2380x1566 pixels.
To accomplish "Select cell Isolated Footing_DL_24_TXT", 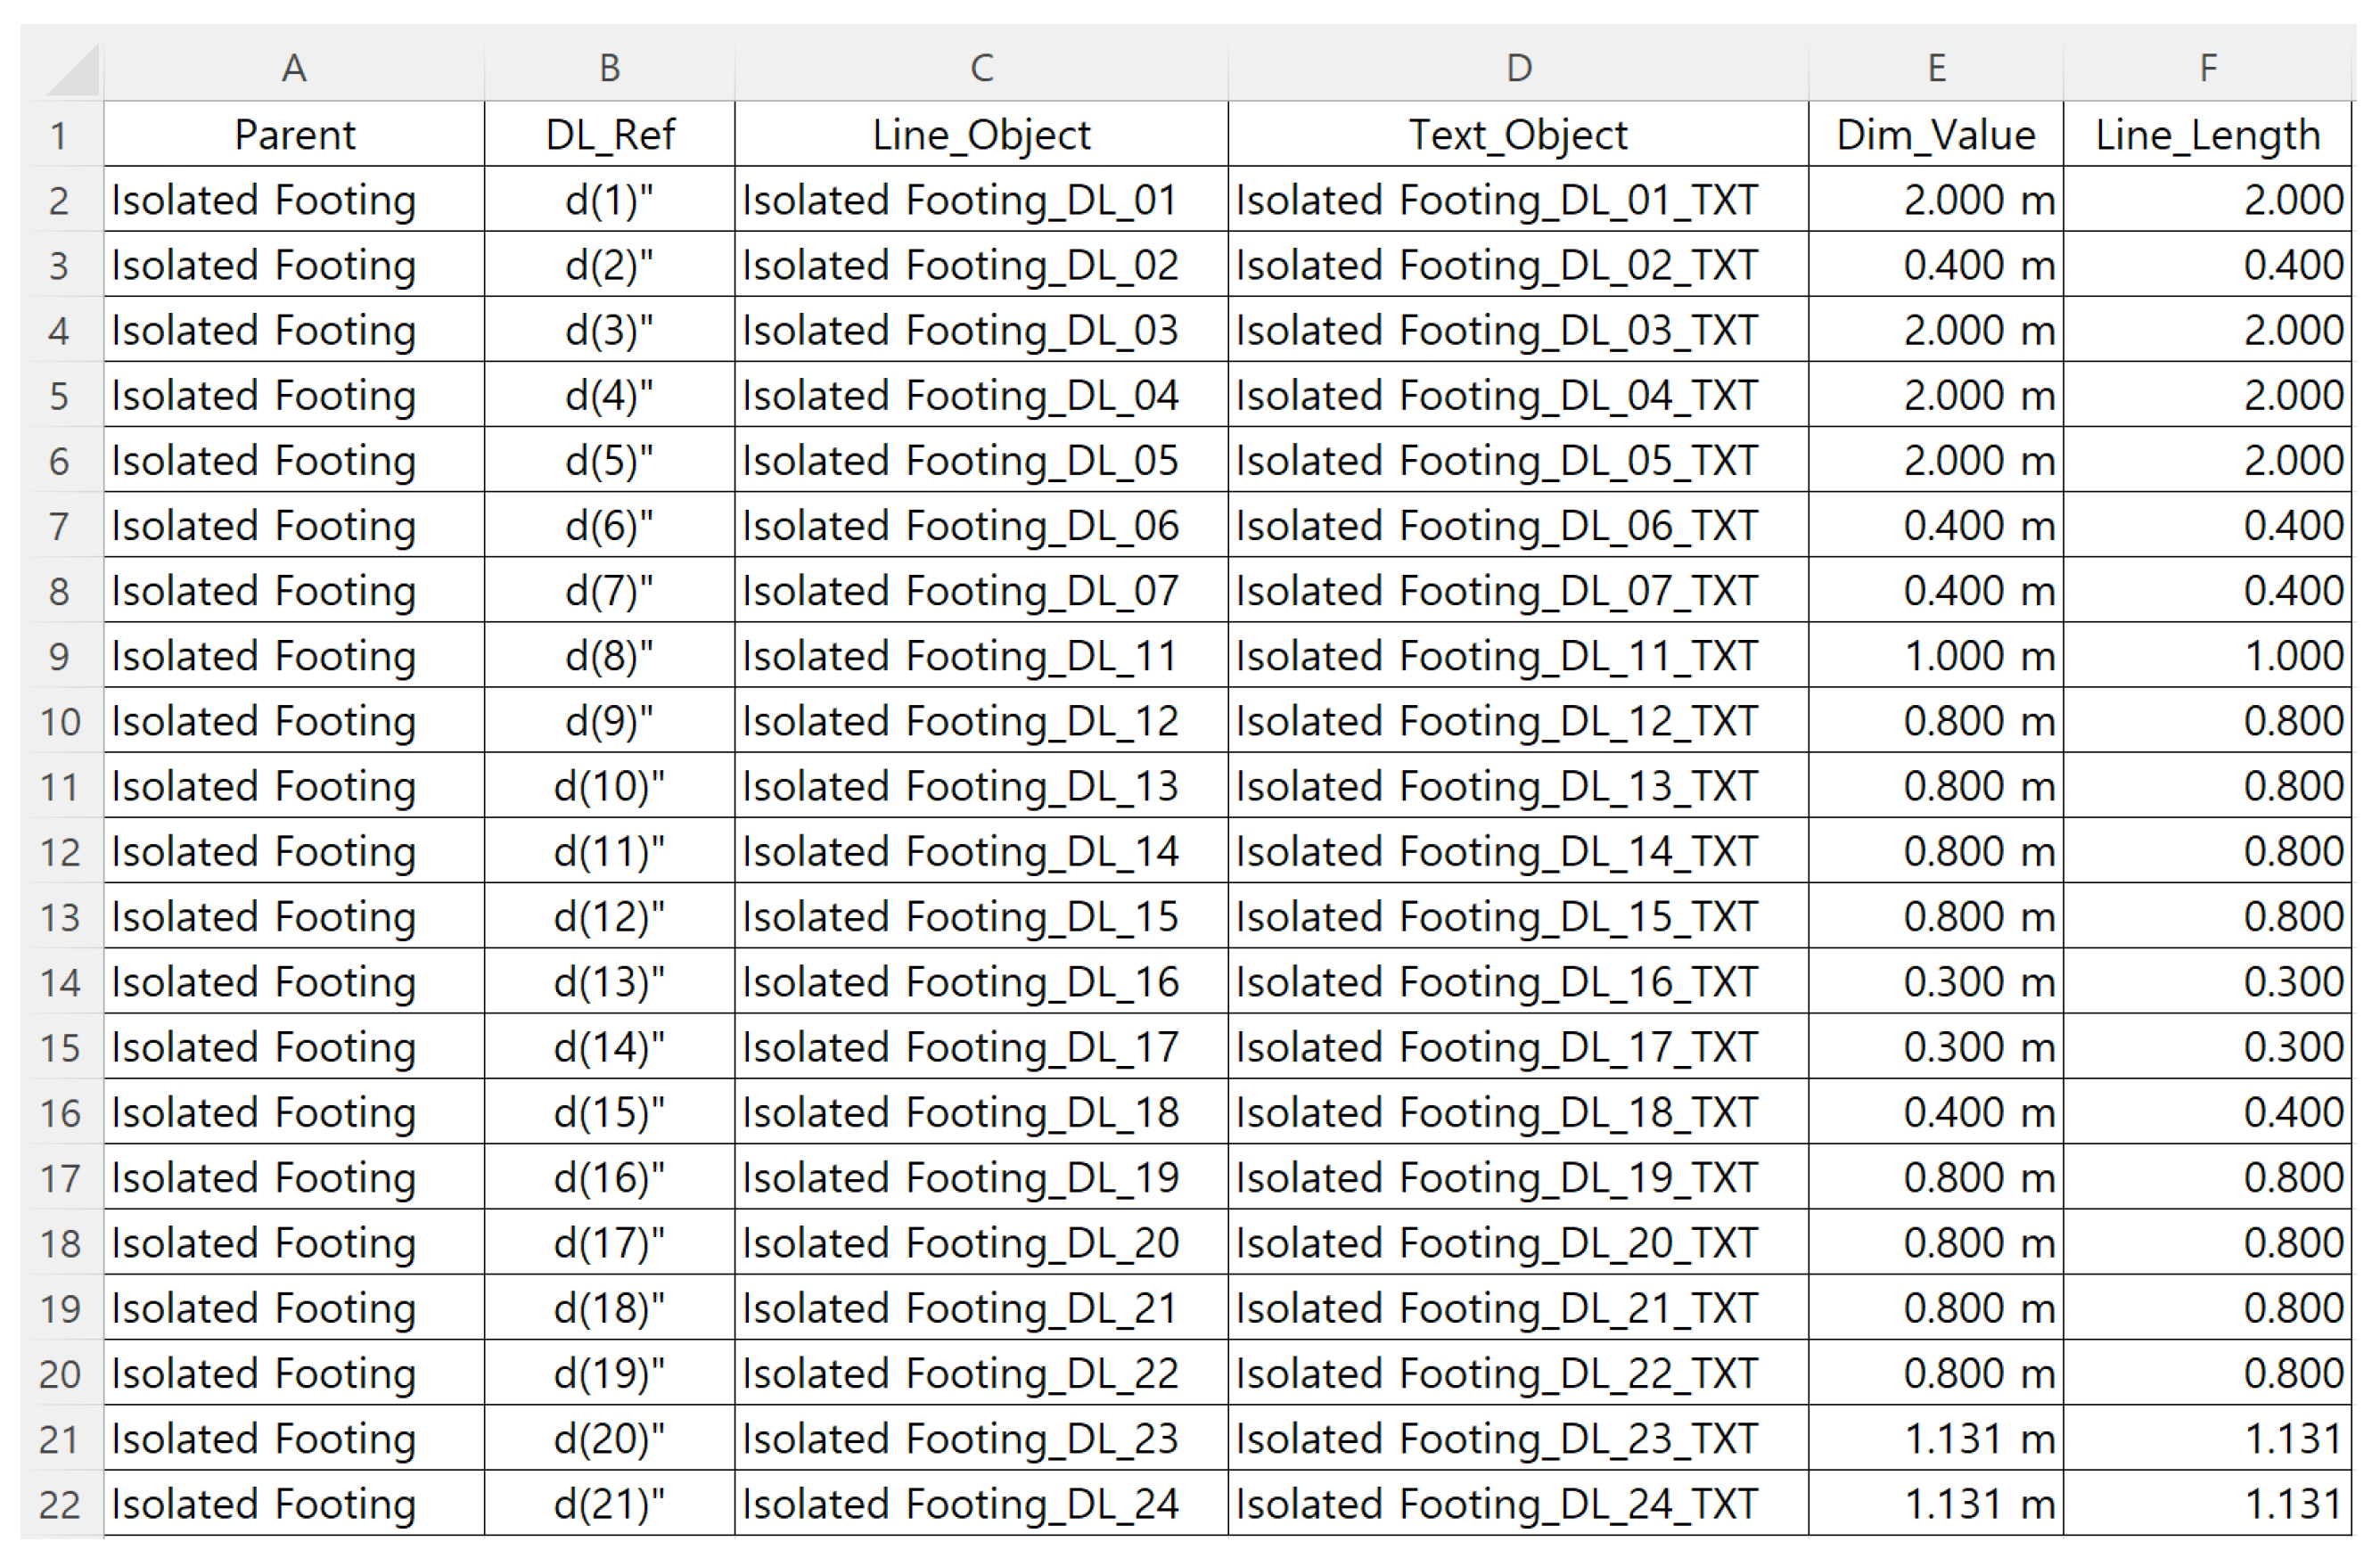I will click(x=1496, y=1504).
